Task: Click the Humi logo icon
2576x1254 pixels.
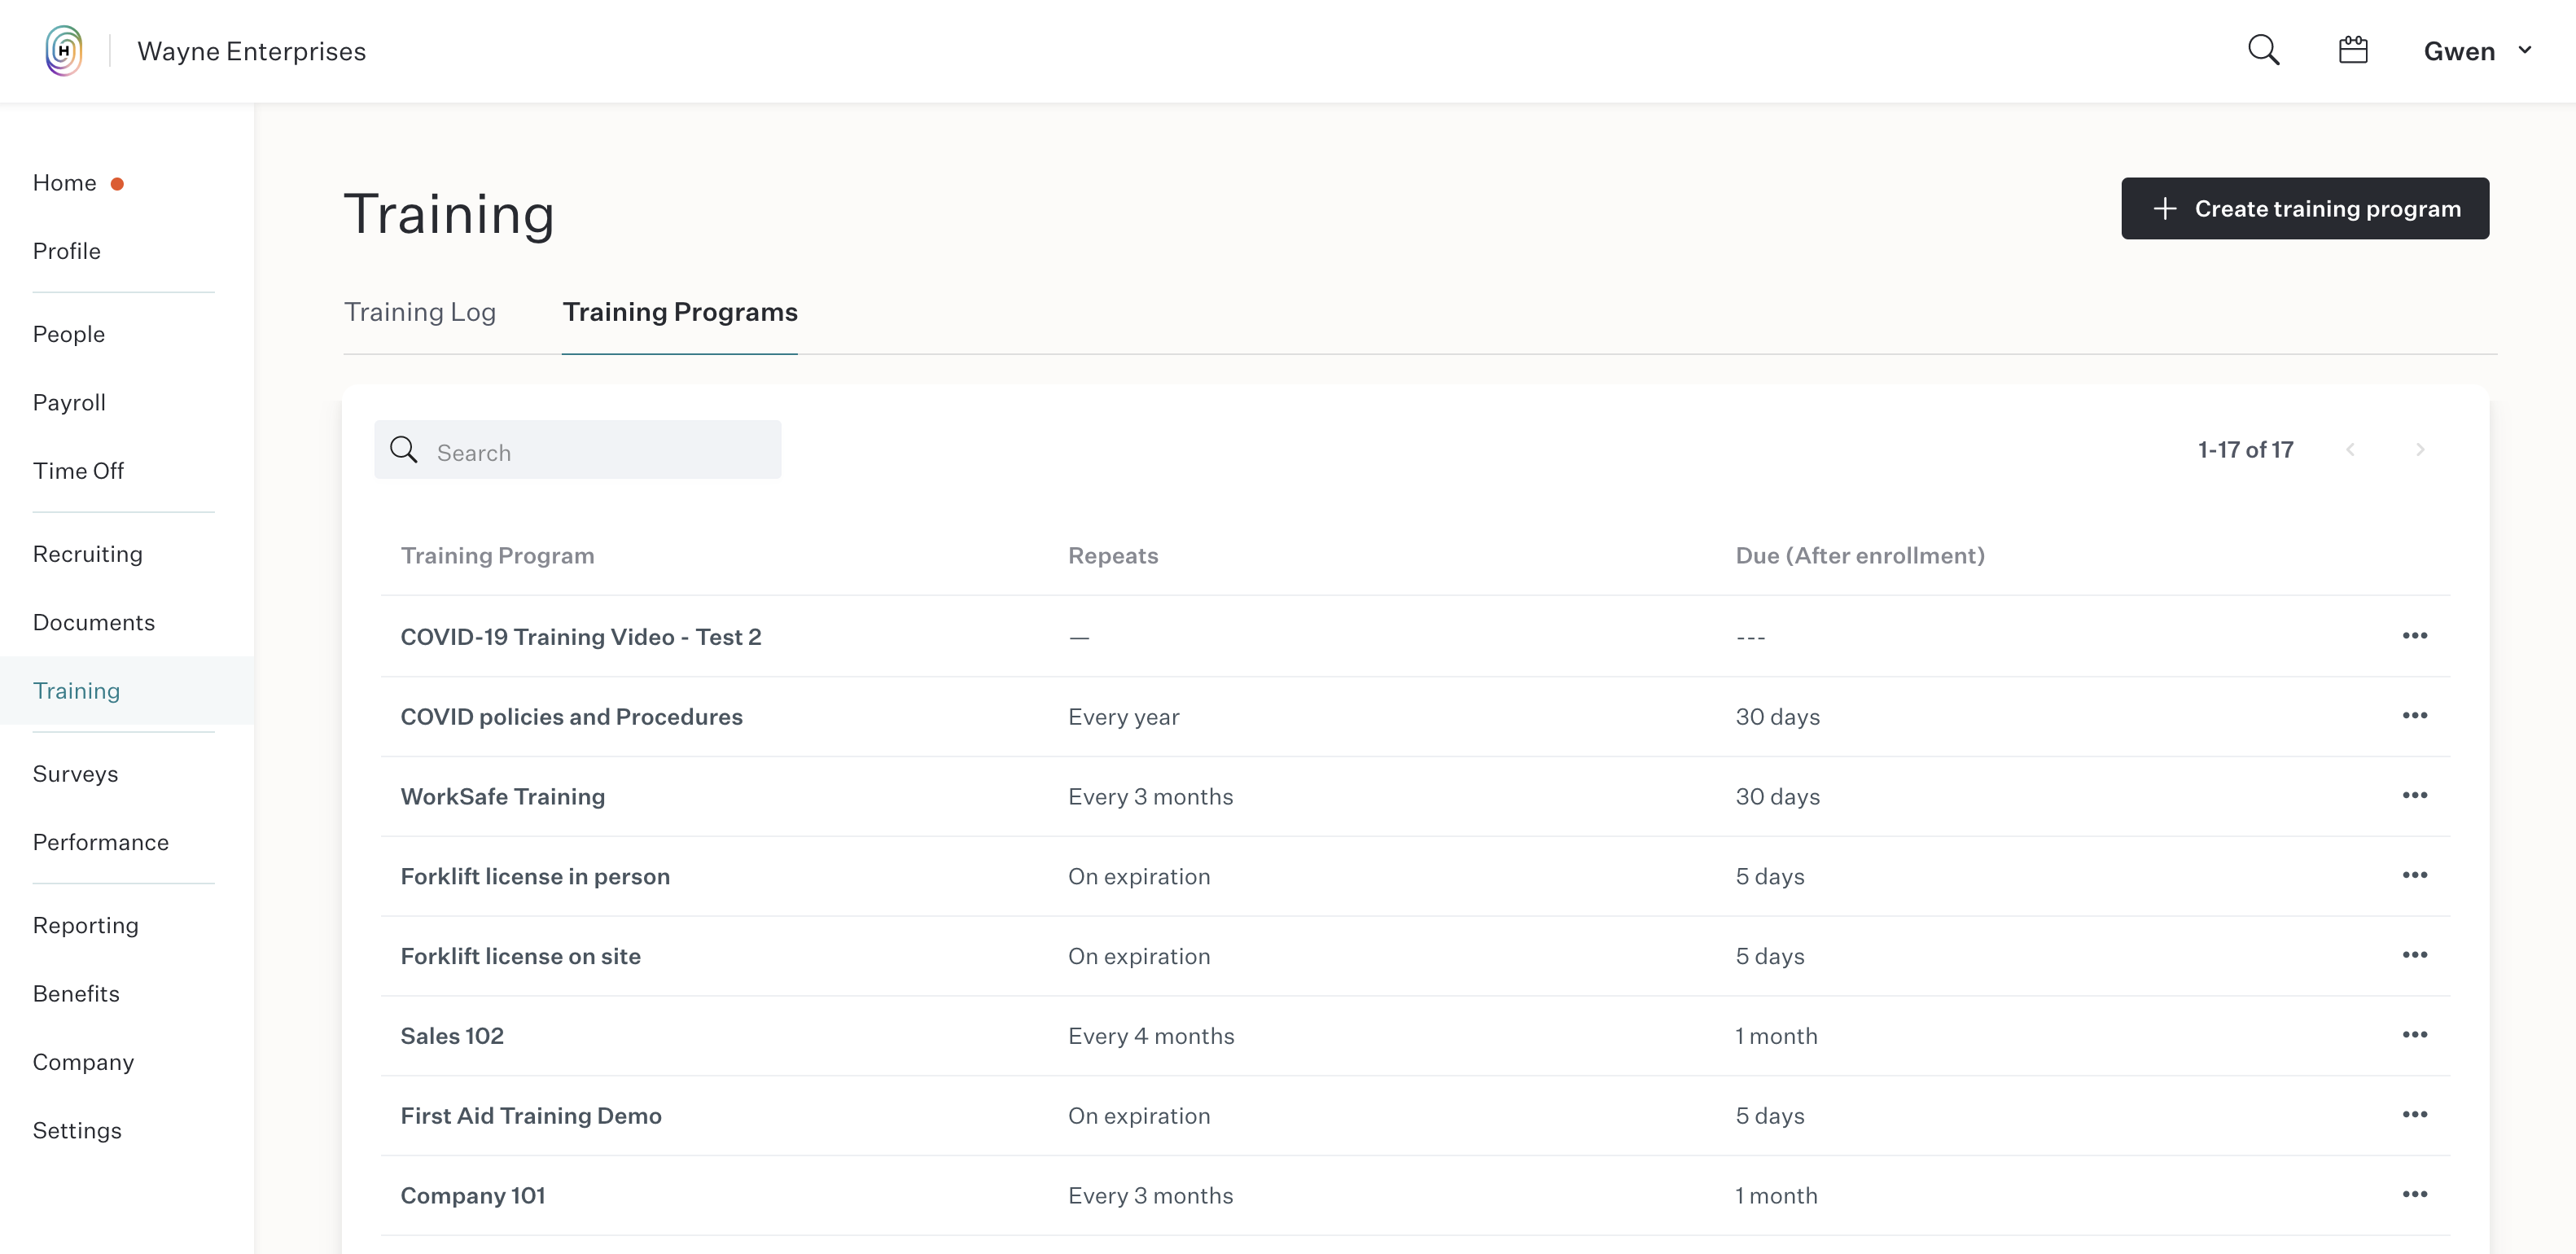Action: click(63, 50)
